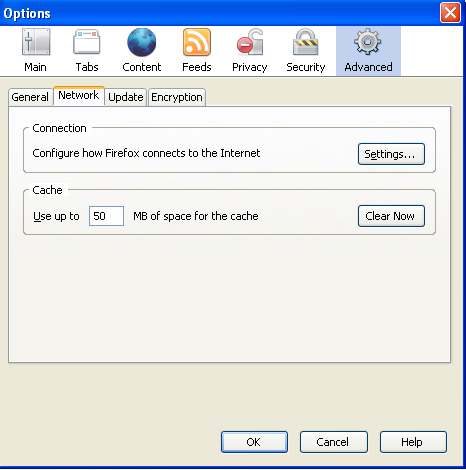The height and width of the screenshot is (470, 466).
Task: Close the Options dialog window
Action: point(450,13)
